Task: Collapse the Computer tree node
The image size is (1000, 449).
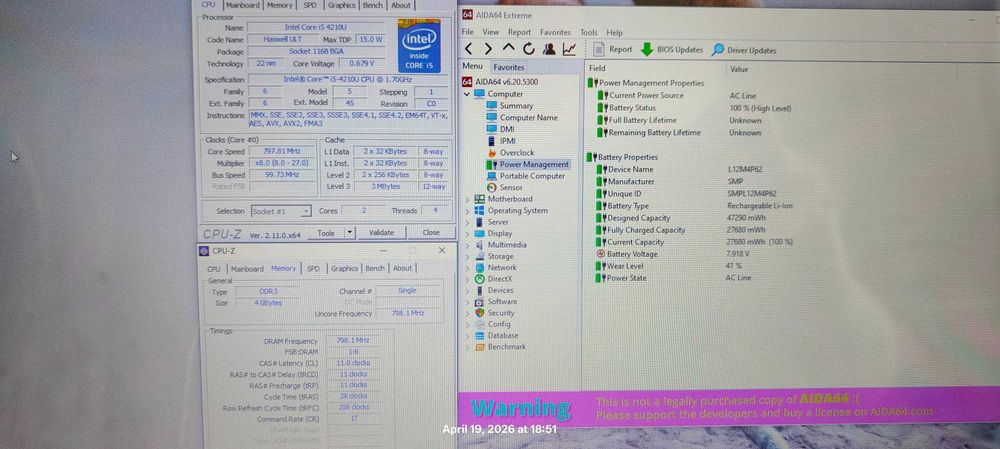Action: pyautogui.click(x=467, y=94)
